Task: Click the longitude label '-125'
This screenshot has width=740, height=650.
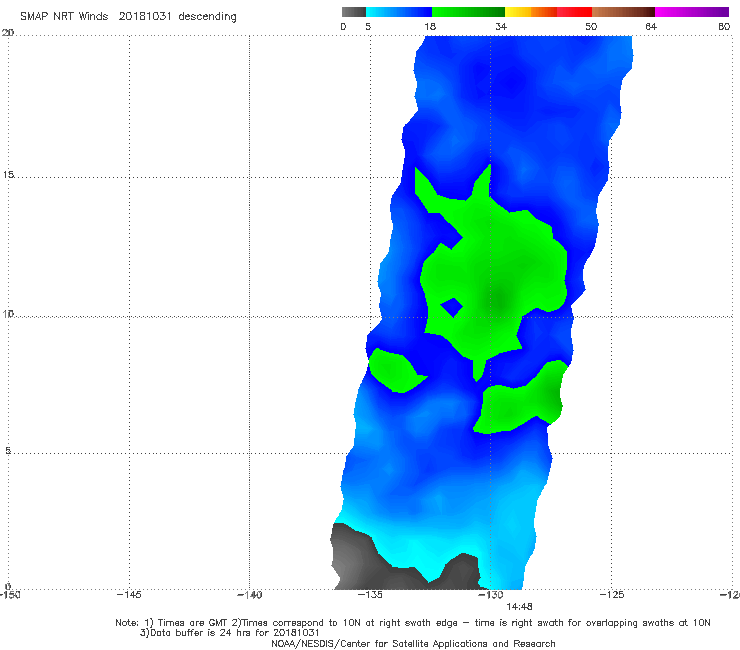Action: tap(612, 595)
